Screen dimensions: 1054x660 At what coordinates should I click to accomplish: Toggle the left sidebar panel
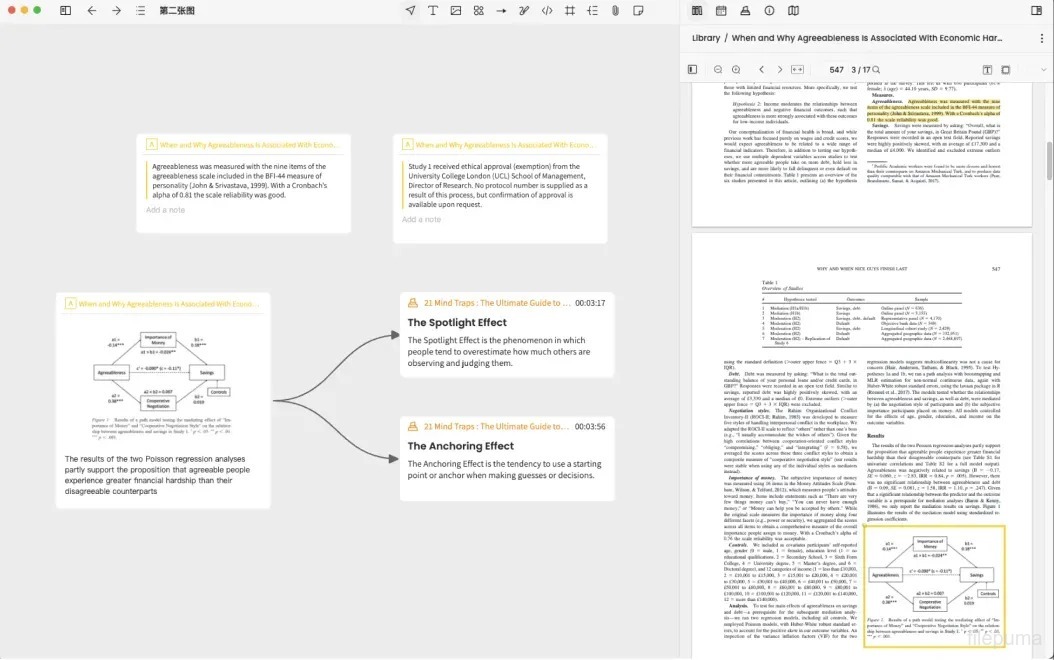[65, 10]
